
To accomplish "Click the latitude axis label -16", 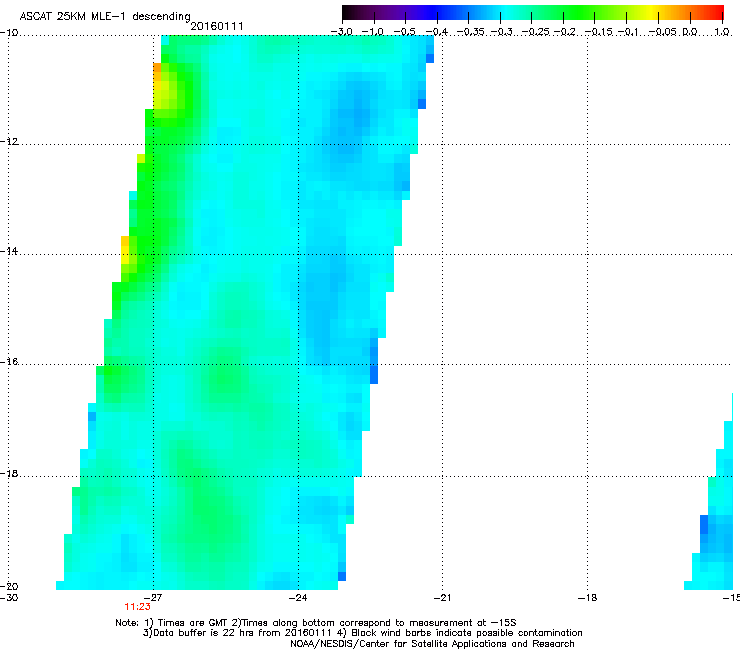I will 9,362.
